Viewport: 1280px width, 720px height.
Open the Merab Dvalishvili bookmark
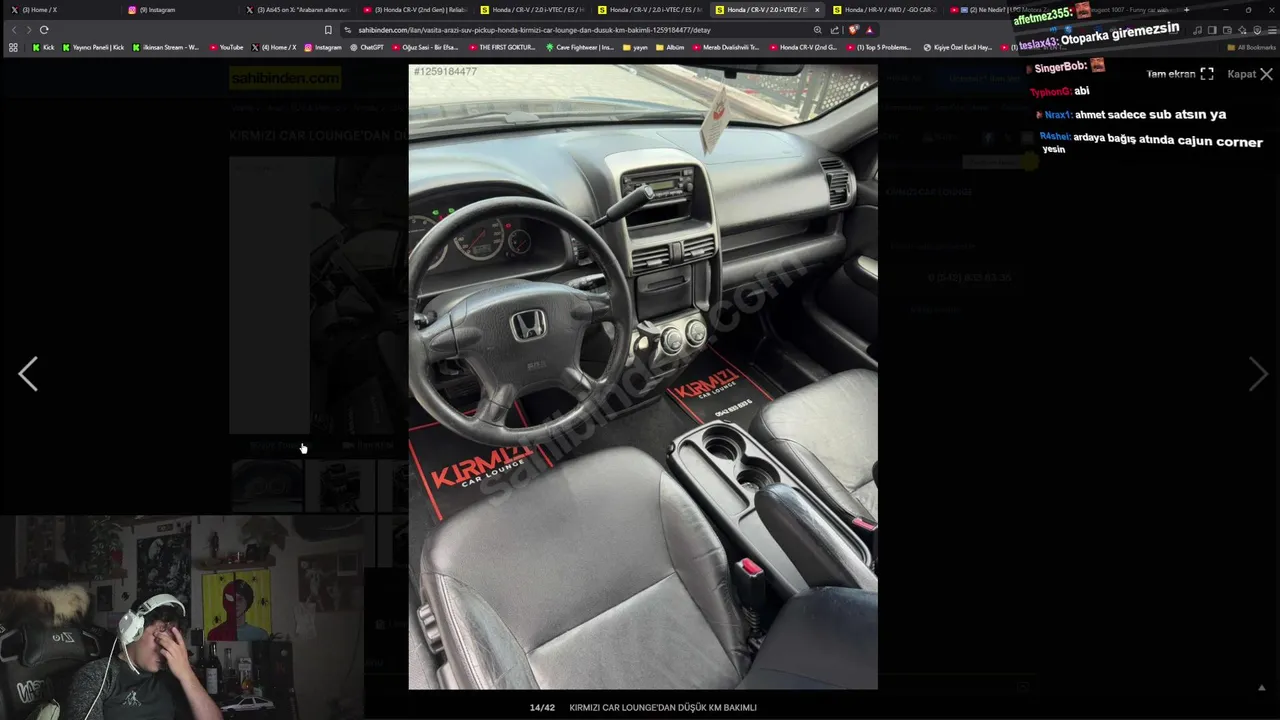point(725,47)
